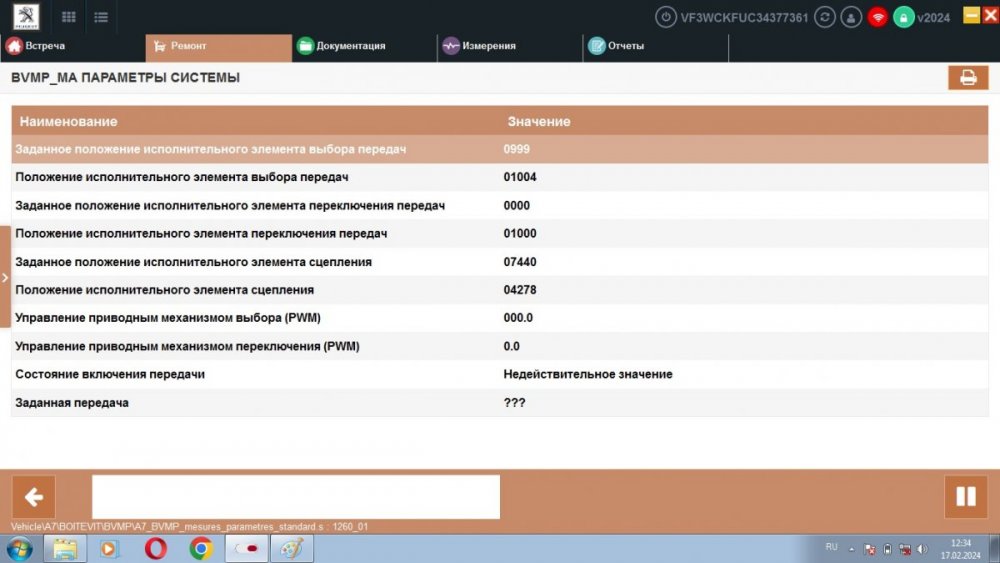Click the BVMP_MA ПАРАМЕТРЫ СИСТЕМЫ title

pos(126,78)
